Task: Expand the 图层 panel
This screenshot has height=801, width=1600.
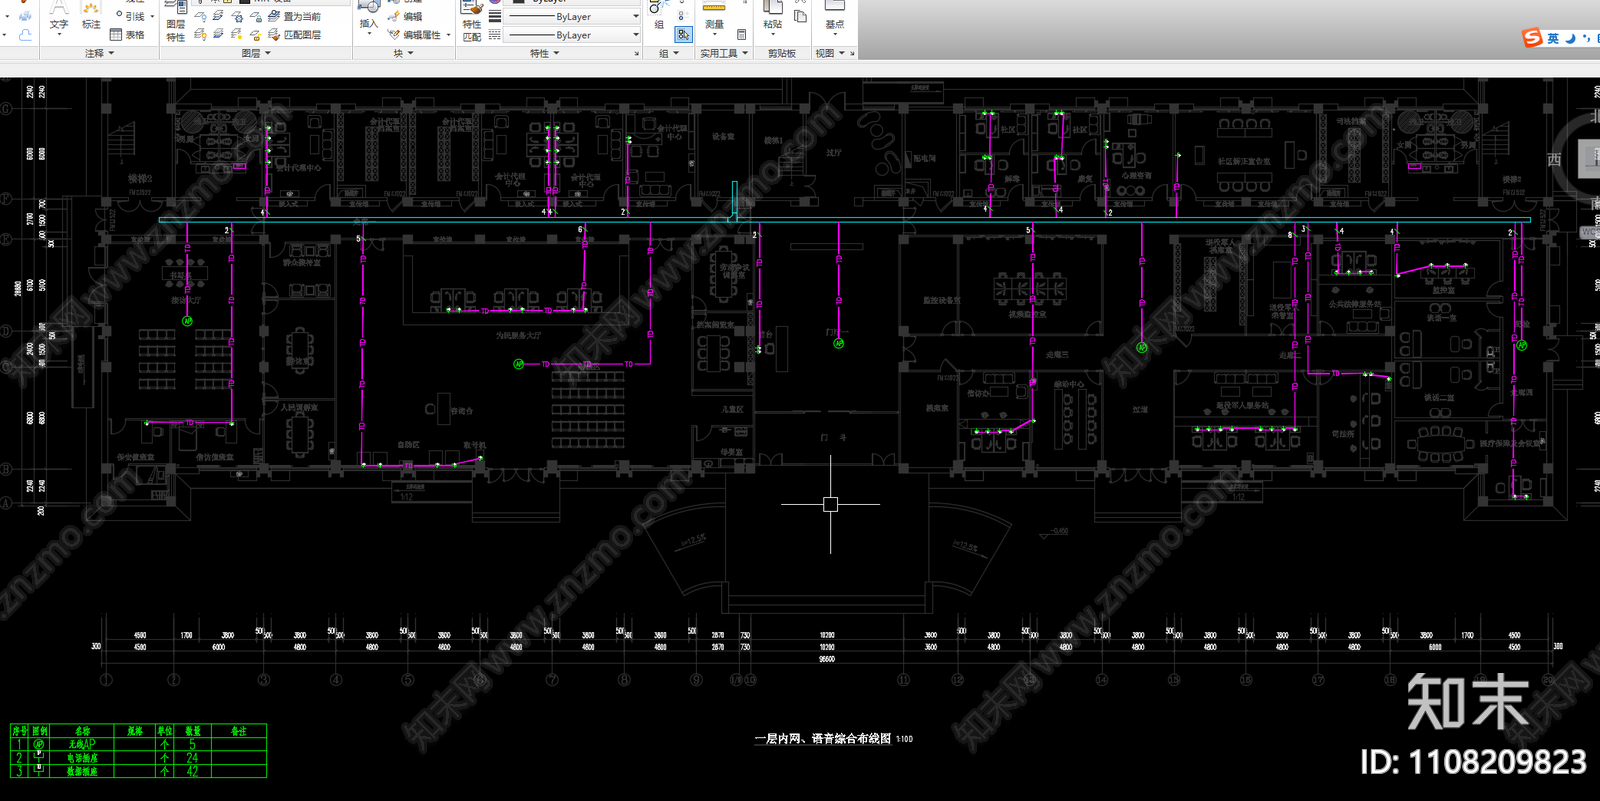Action: [256, 53]
